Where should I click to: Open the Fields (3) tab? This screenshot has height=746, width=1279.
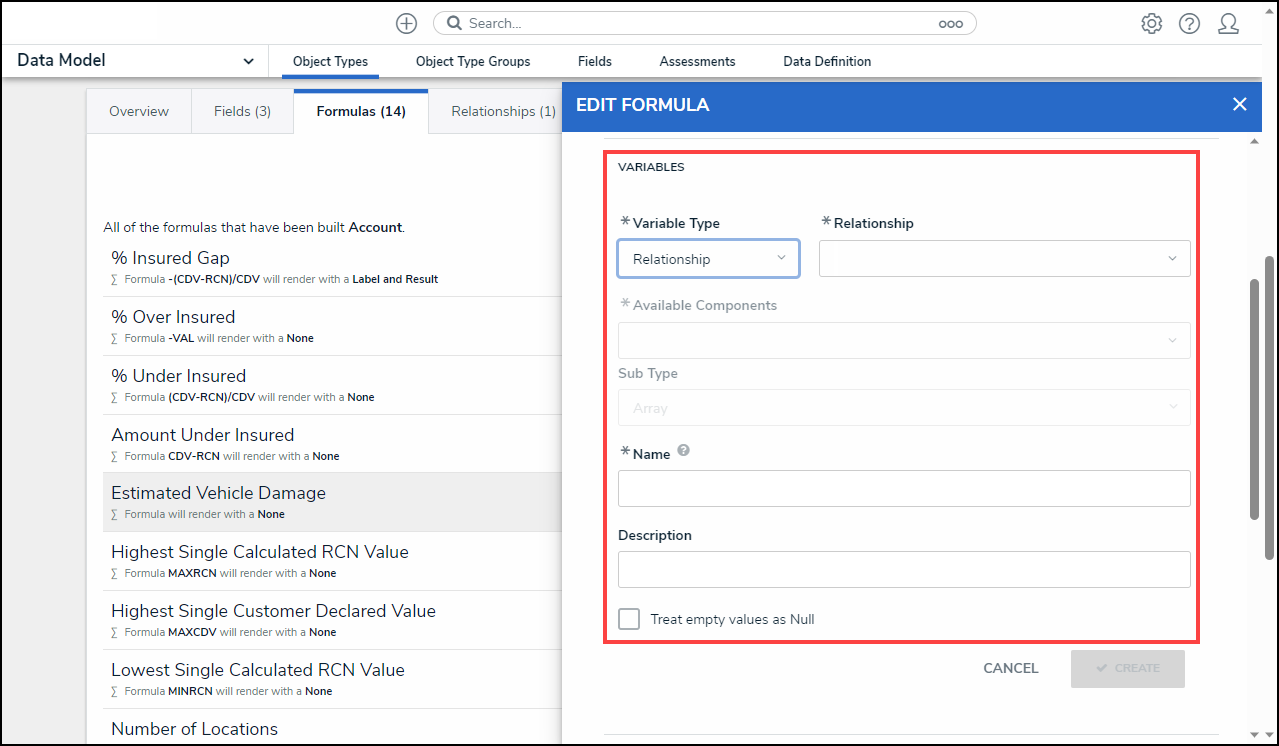click(242, 111)
